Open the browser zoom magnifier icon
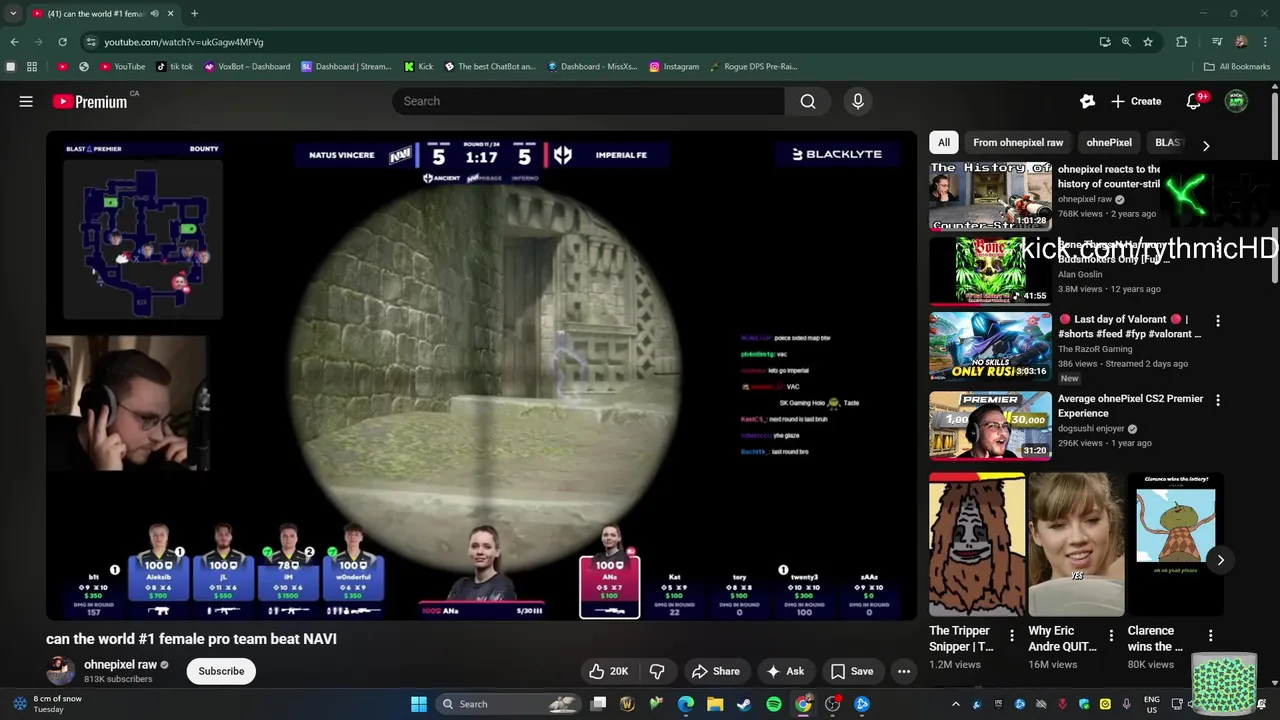This screenshot has width=1280, height=720. coord(1126,42)
